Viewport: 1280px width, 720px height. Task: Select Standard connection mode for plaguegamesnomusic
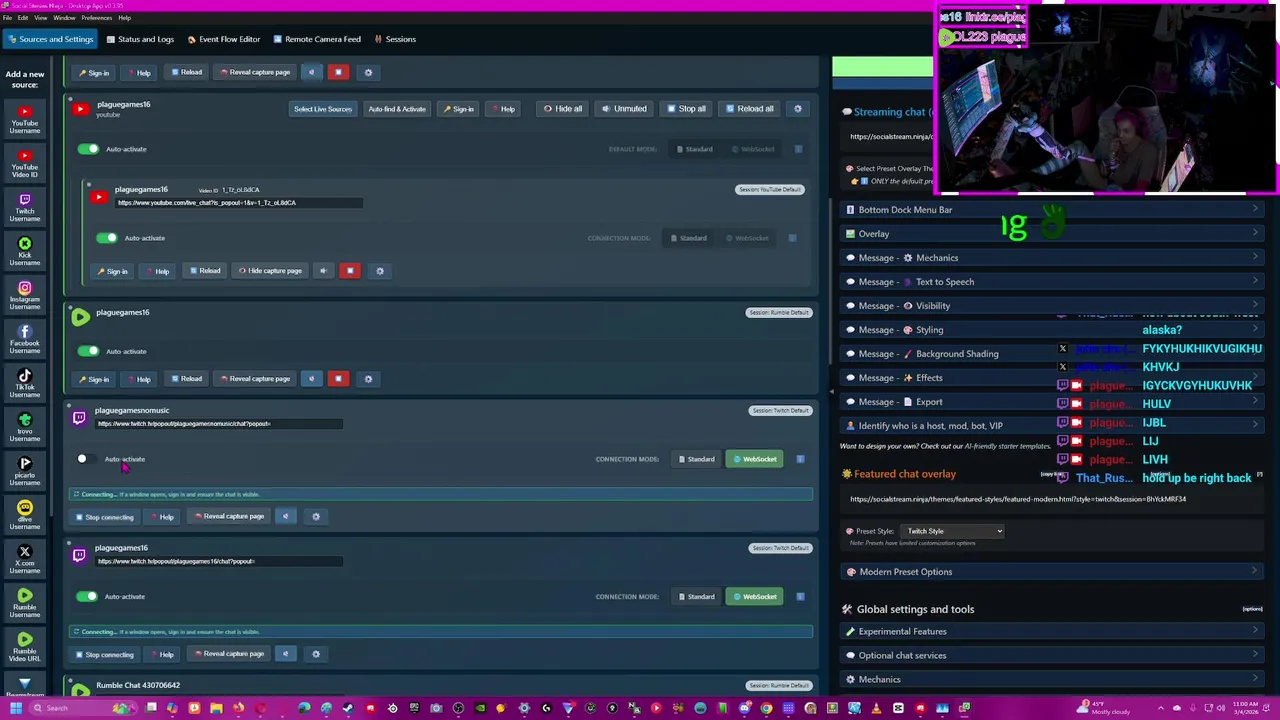pyautogui.click(x=696, y=459)
